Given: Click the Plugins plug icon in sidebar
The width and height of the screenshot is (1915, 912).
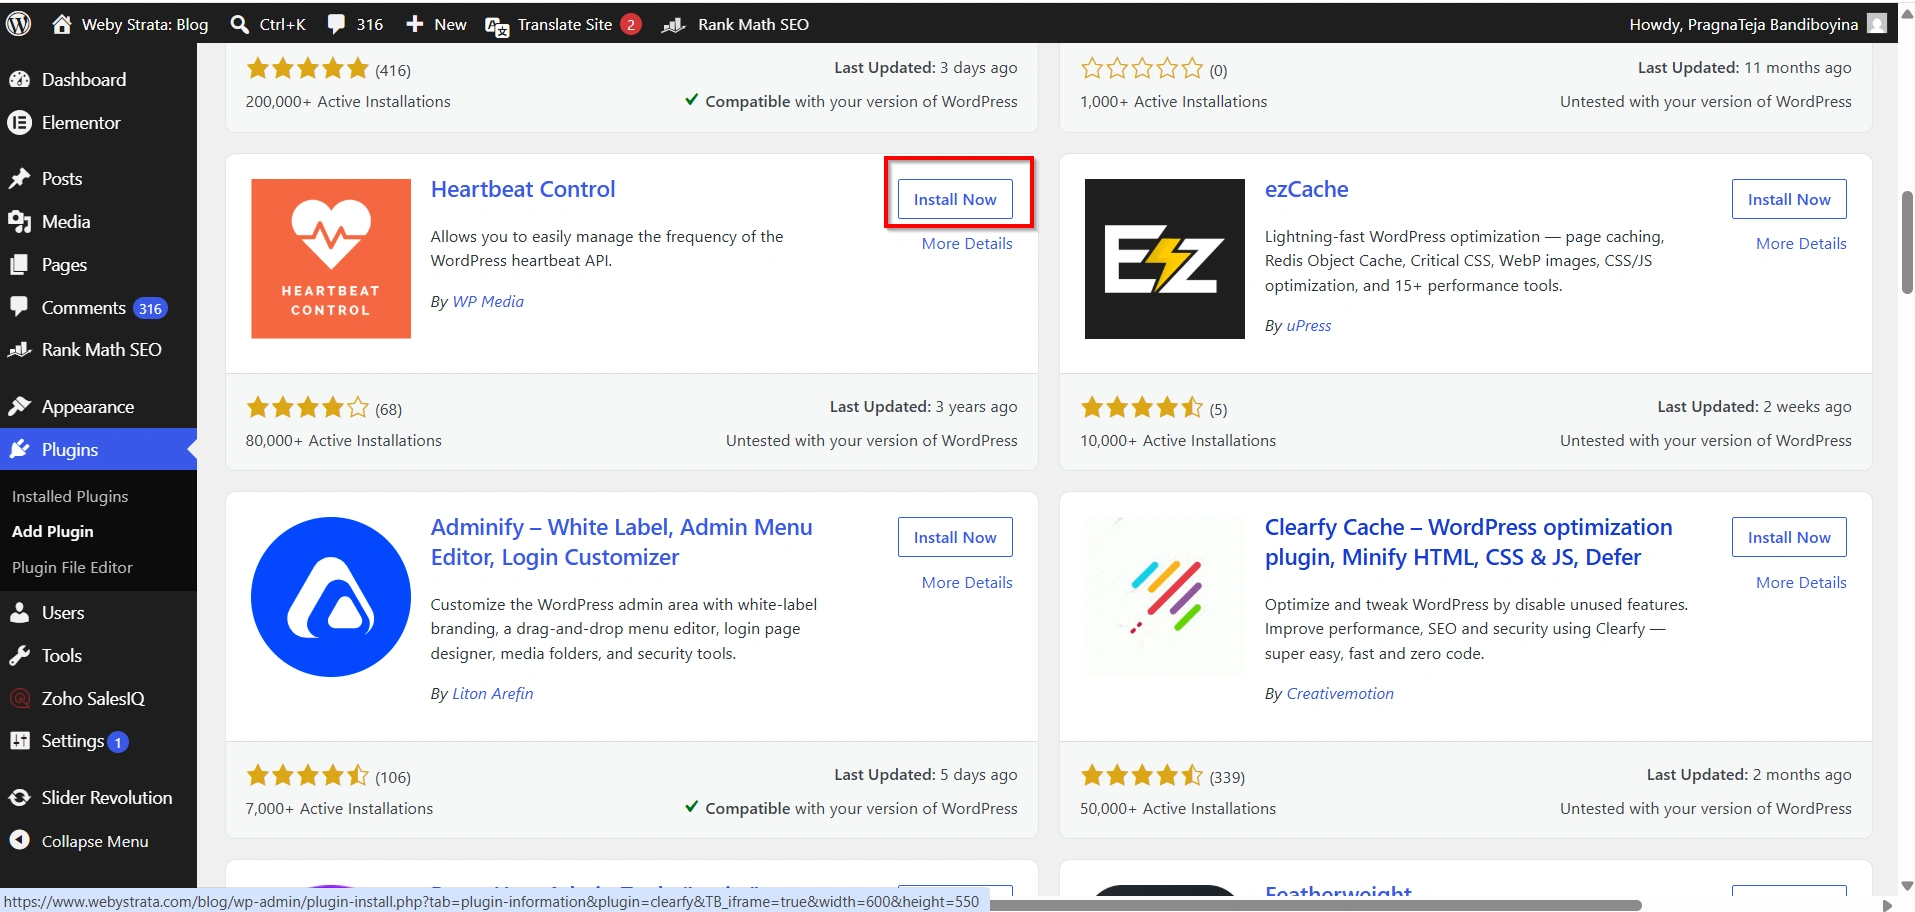Looking at the screenshot, I should [x=19, y=449].
